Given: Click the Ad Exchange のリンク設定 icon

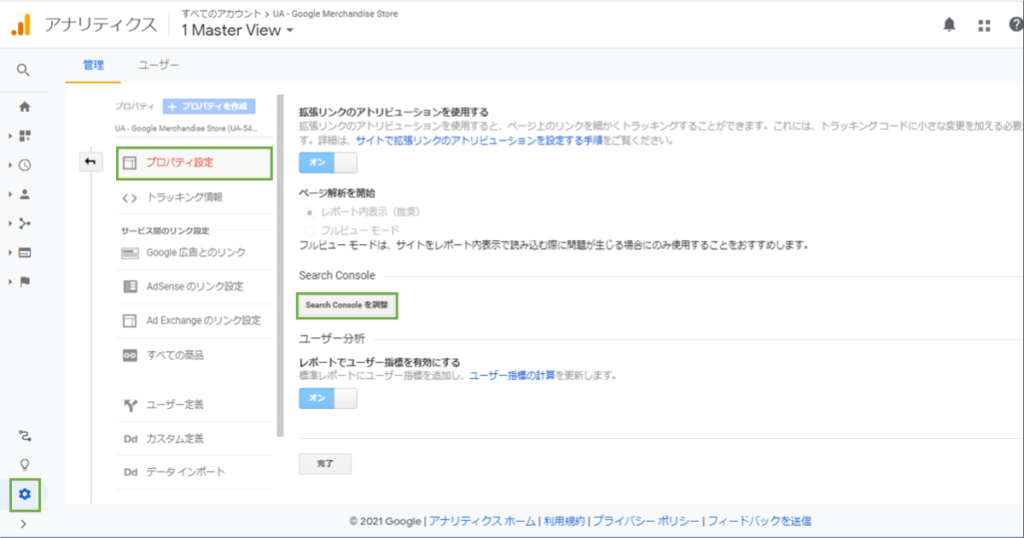Looking at the screenshot, I should pyautogui.click(x=130, y=321).
